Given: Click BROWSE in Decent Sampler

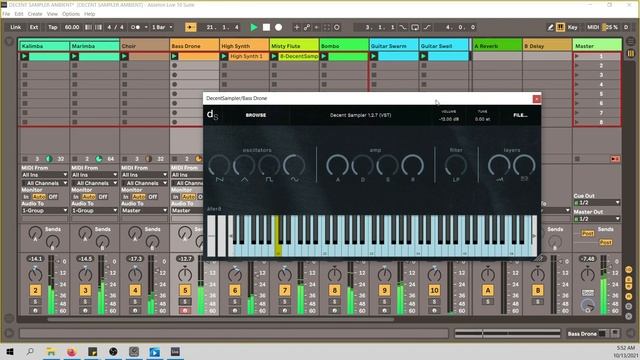Looking at the screenshot, I should pos(256,115).
